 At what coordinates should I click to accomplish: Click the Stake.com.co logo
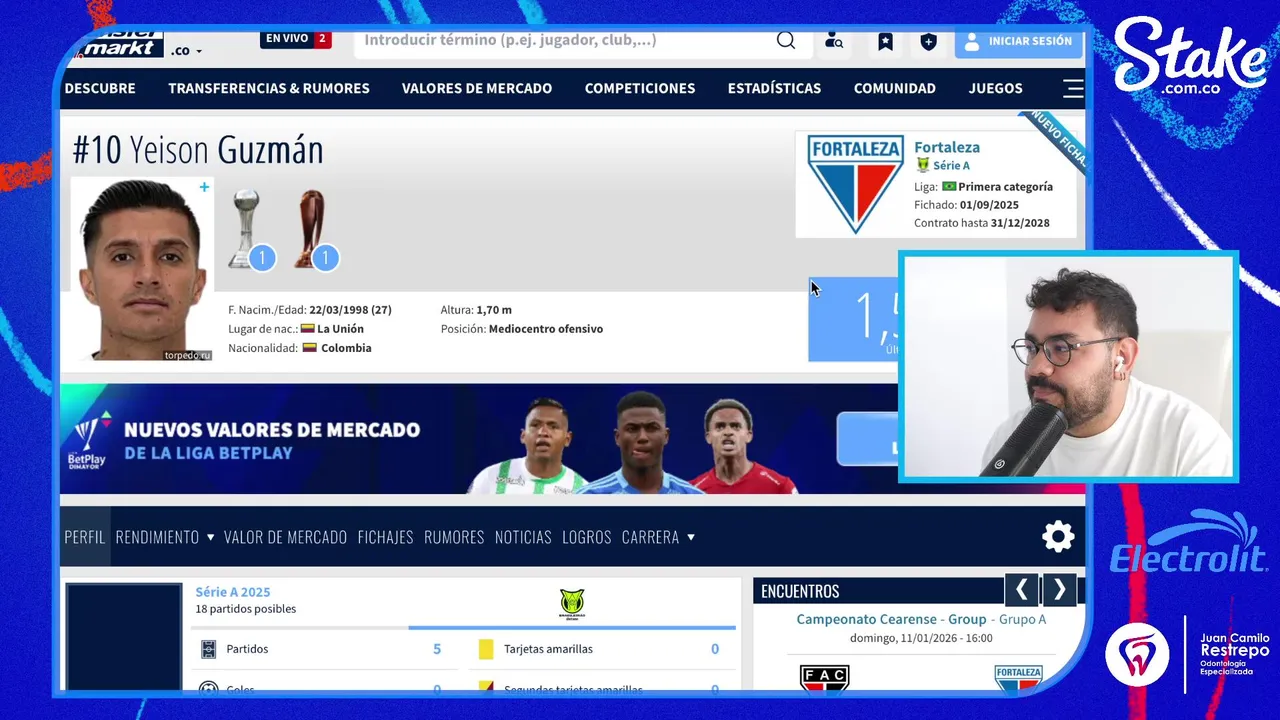pyautogui.click(x=1190, y=57)
